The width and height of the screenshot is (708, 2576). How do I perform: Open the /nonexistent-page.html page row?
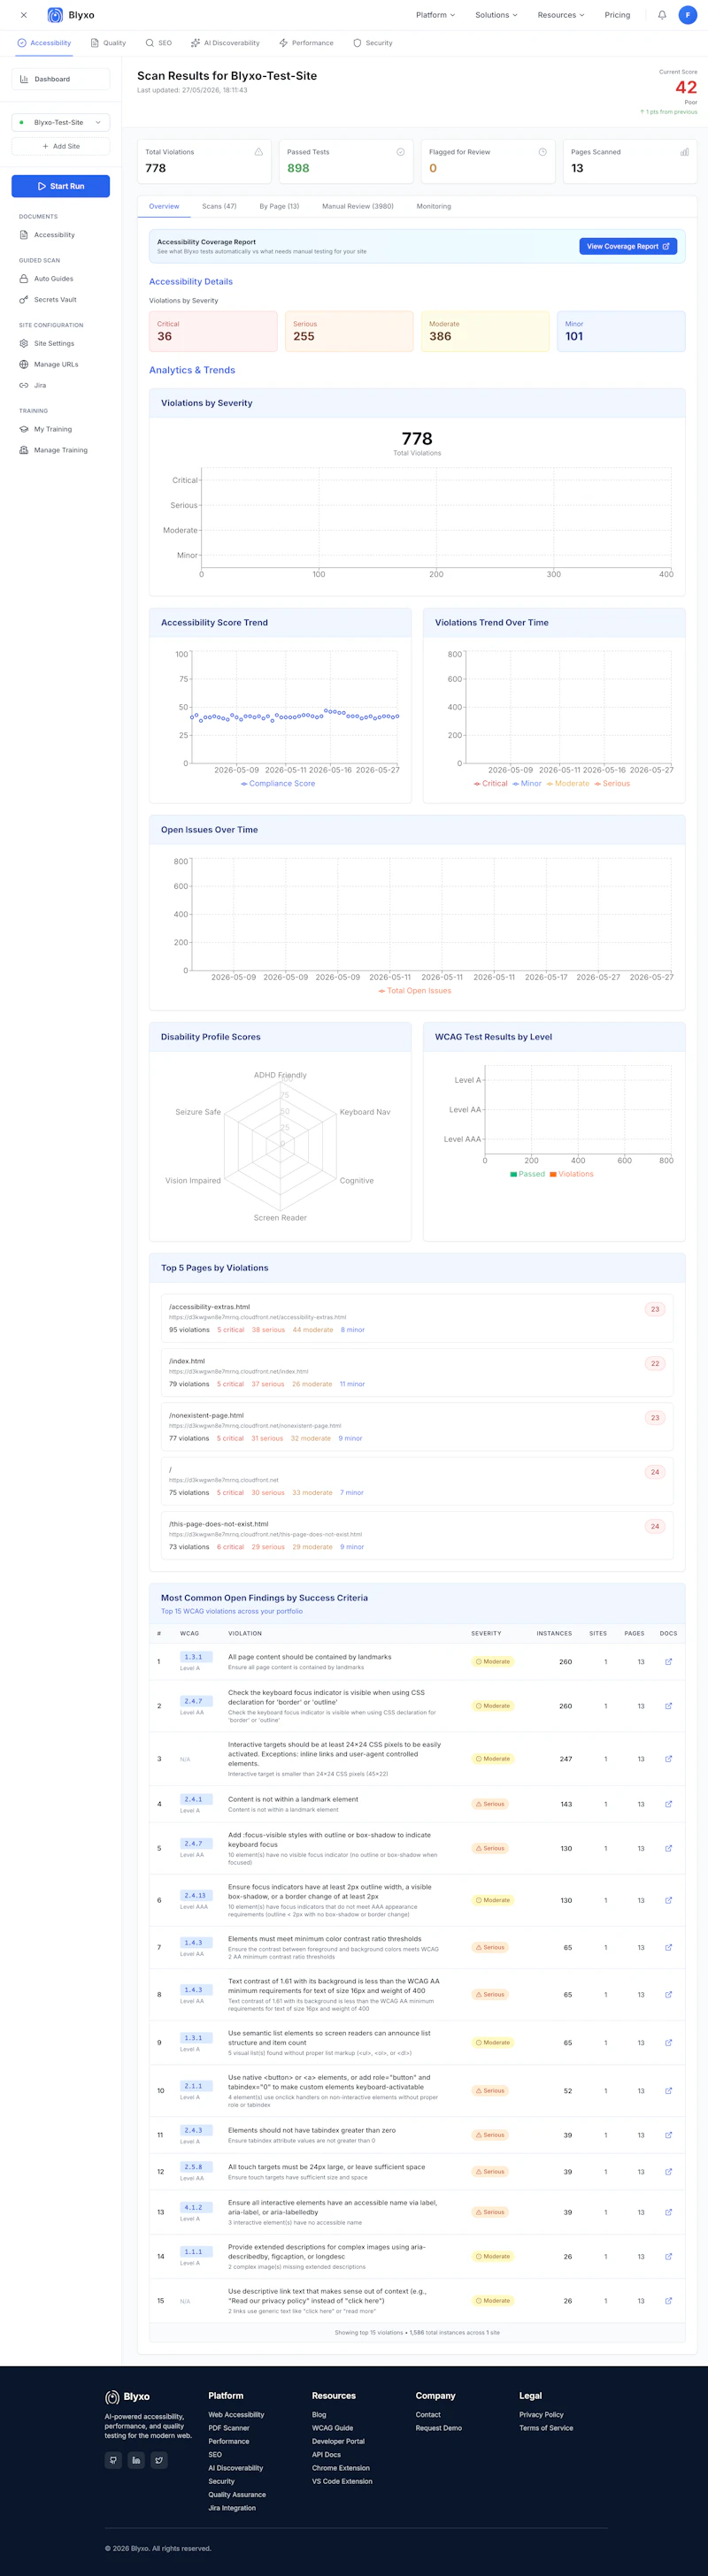[417, 1427]
